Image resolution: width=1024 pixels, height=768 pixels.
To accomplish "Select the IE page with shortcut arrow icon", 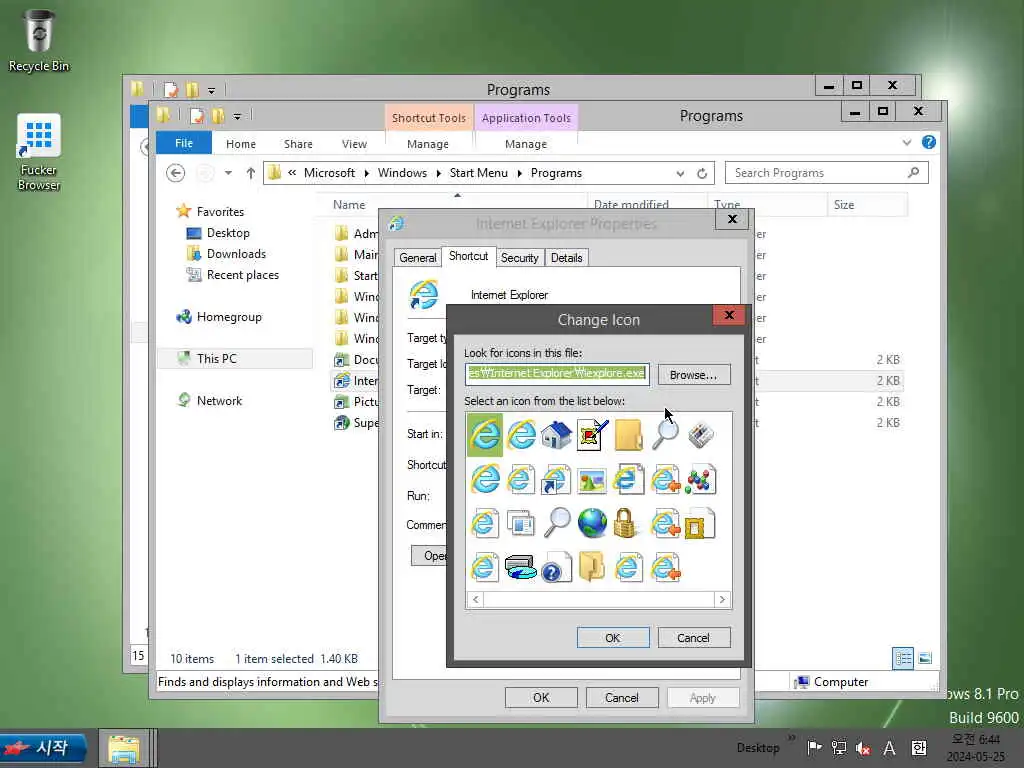I will click(x=556, y=481).
